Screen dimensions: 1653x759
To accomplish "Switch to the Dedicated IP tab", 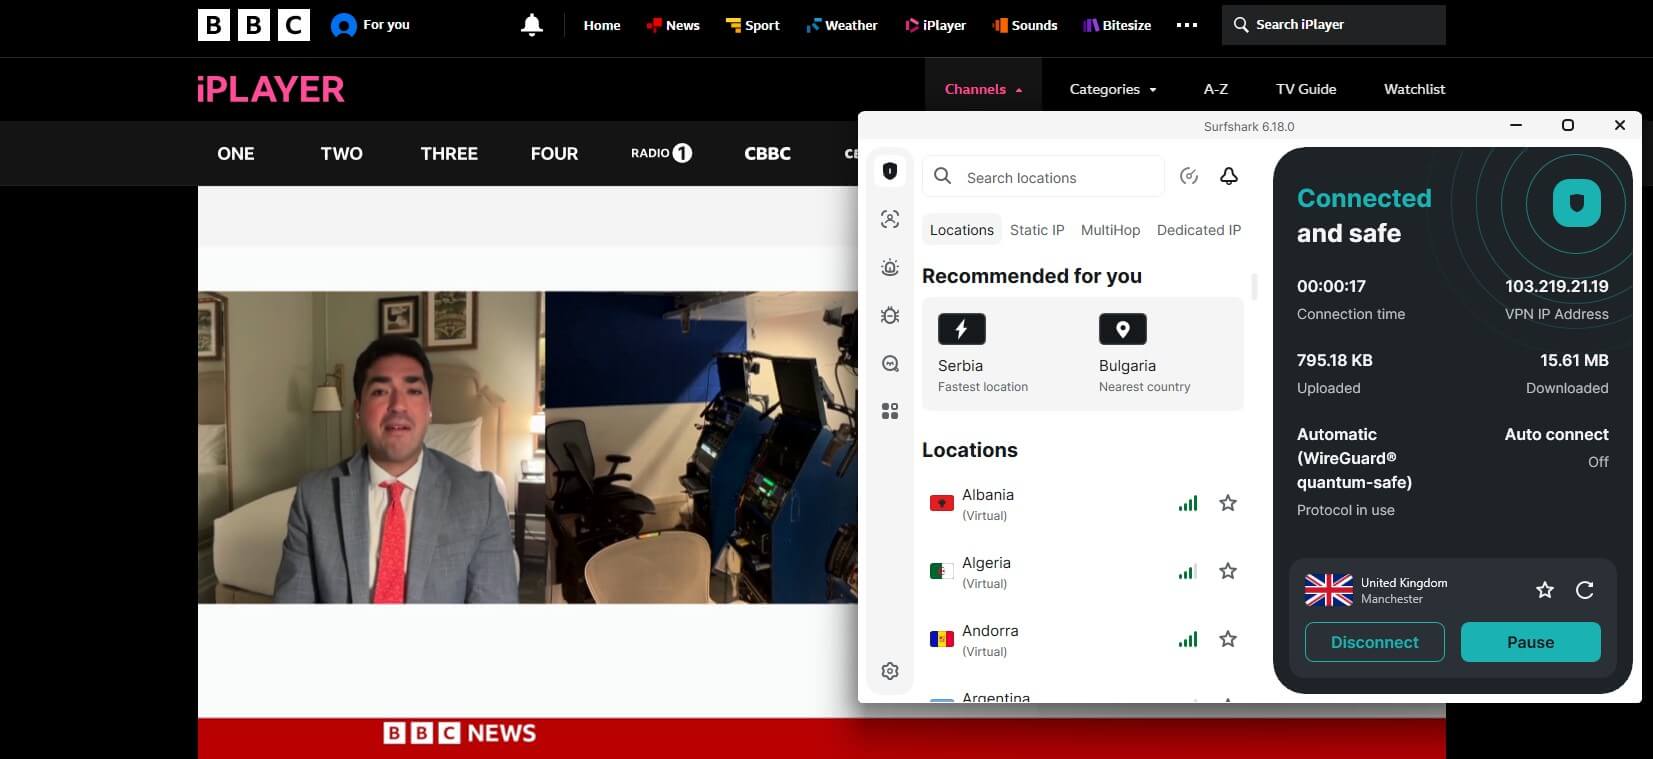I will (x=1199, y=230).
